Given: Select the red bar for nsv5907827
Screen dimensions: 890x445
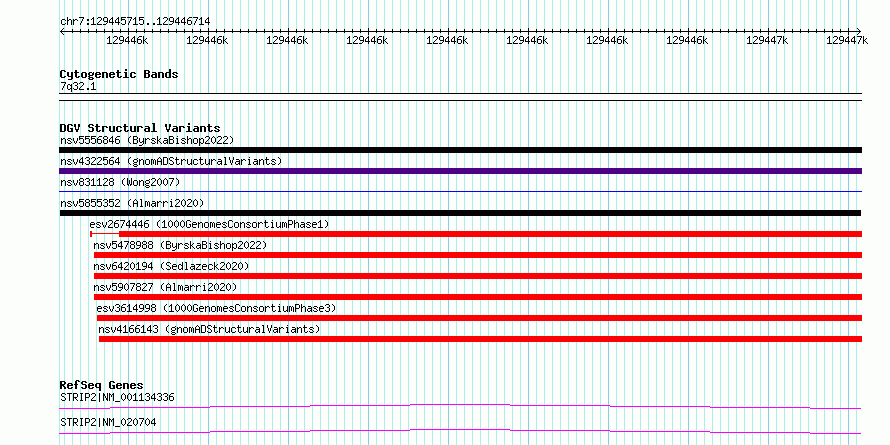Looking at the screenshot, I should click(478, 297).
